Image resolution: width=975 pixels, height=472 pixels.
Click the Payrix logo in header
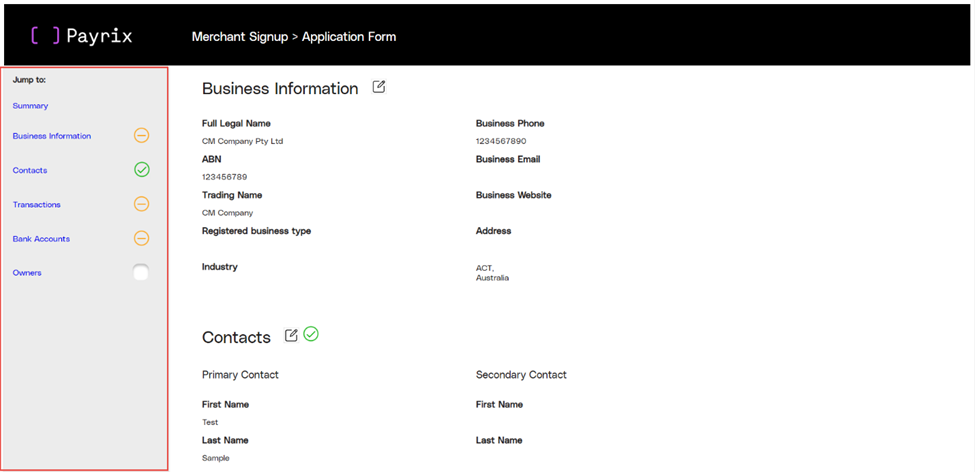coord(81,36)
